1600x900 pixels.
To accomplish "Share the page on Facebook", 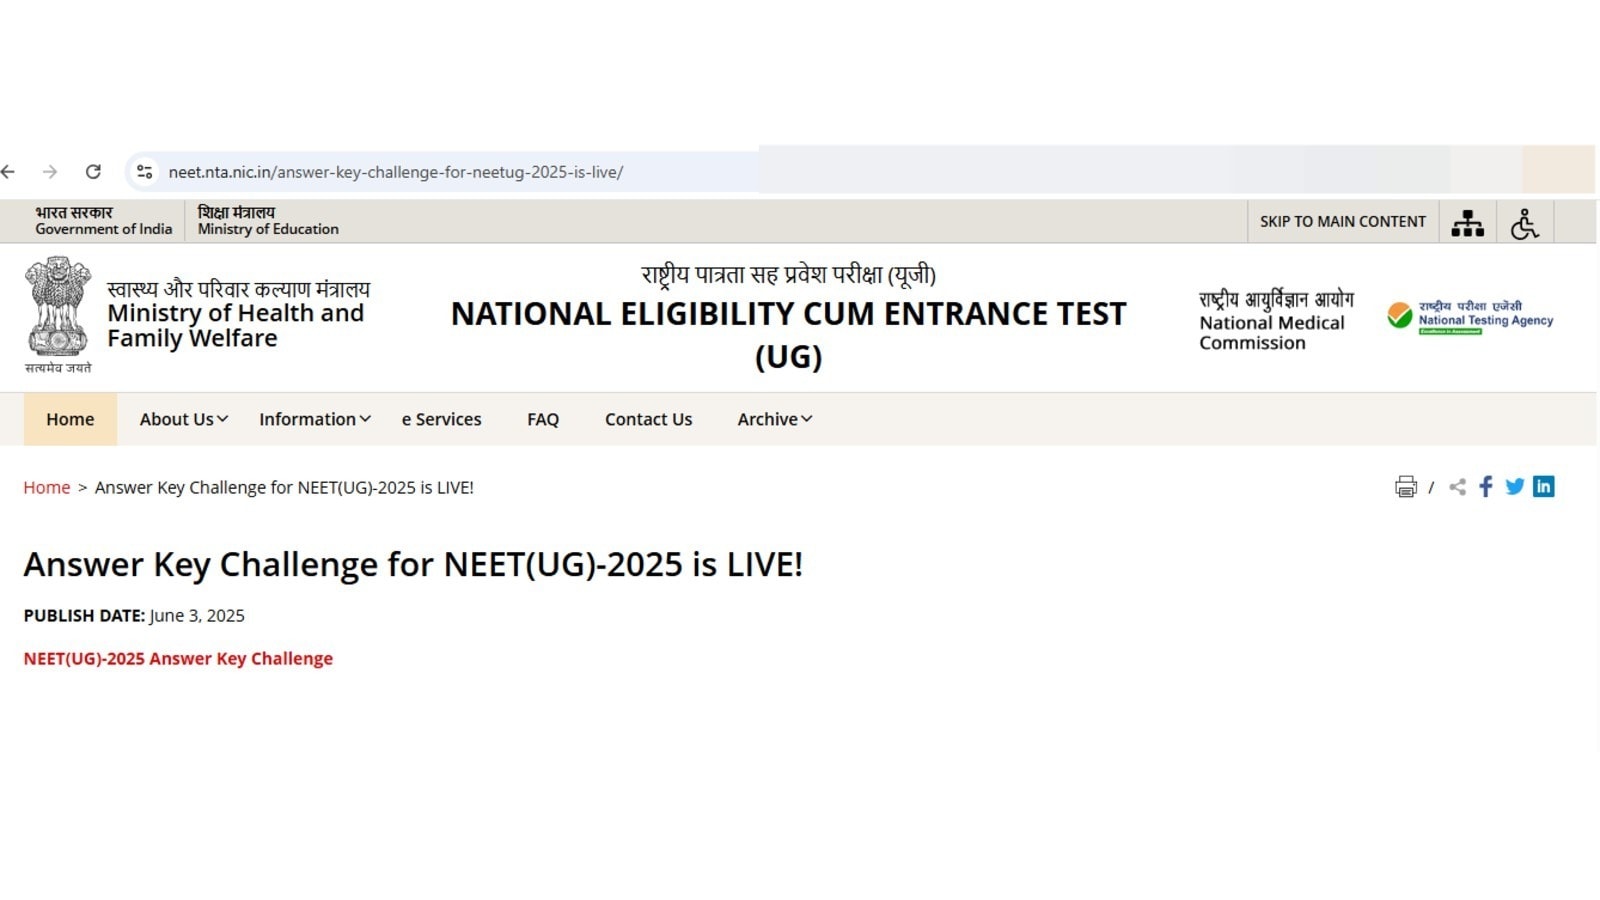I will click(1486, 487).
